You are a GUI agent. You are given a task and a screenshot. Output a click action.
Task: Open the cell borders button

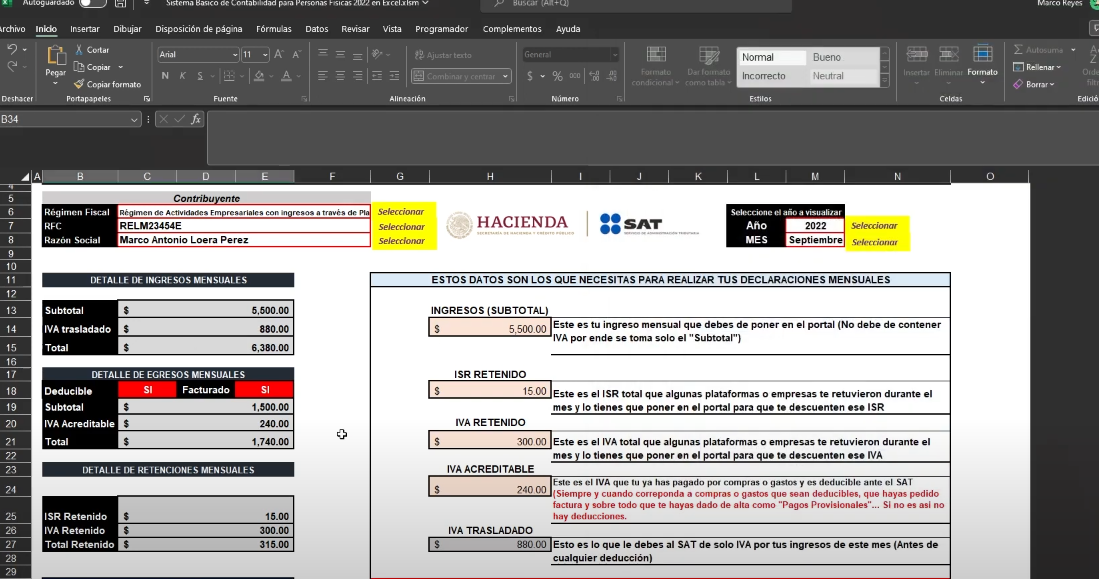[x=228, y=76]
